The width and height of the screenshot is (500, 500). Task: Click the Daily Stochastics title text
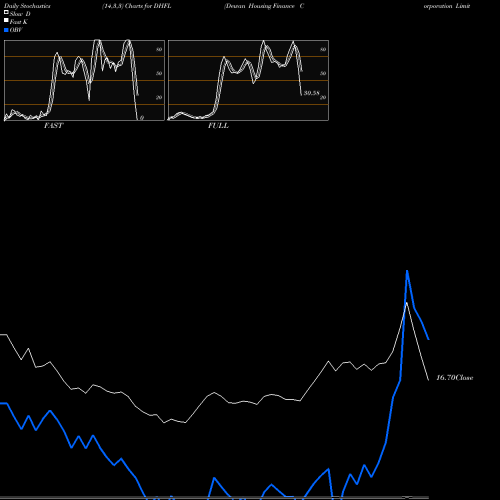[x=27, y=6]
